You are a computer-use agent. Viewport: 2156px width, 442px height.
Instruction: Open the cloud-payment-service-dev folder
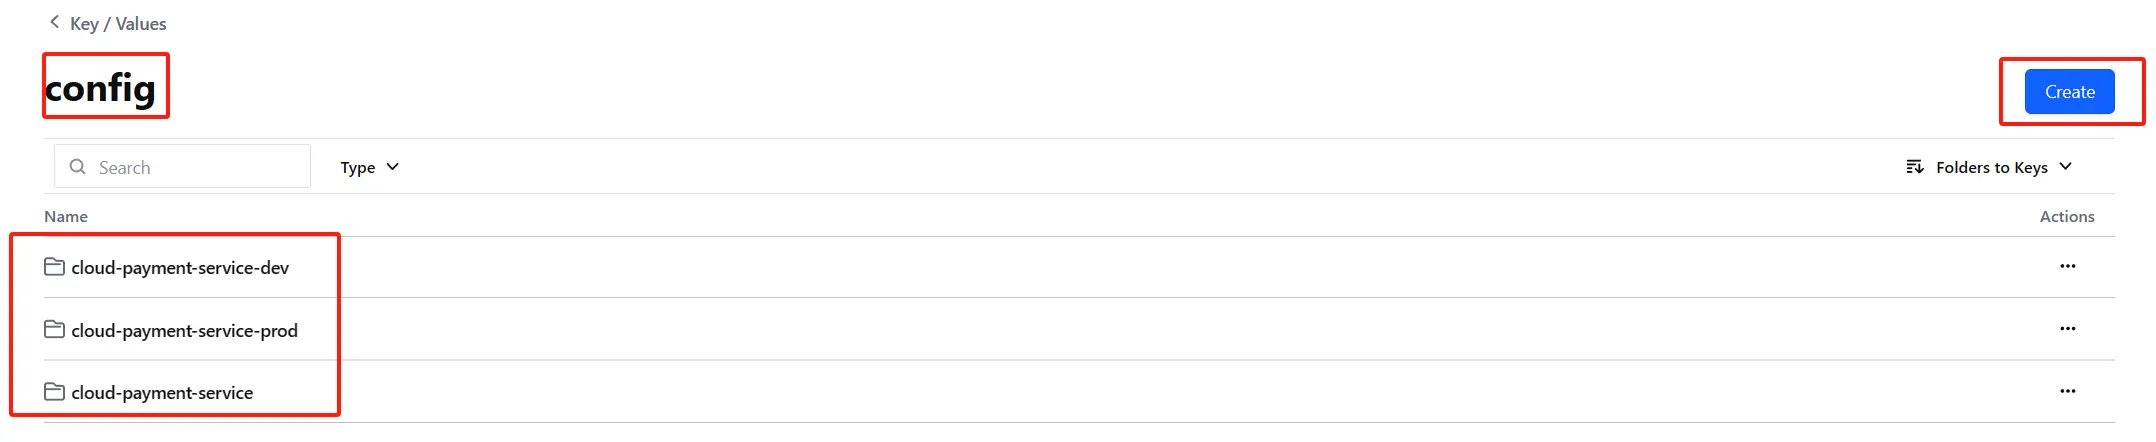point(180,268)
